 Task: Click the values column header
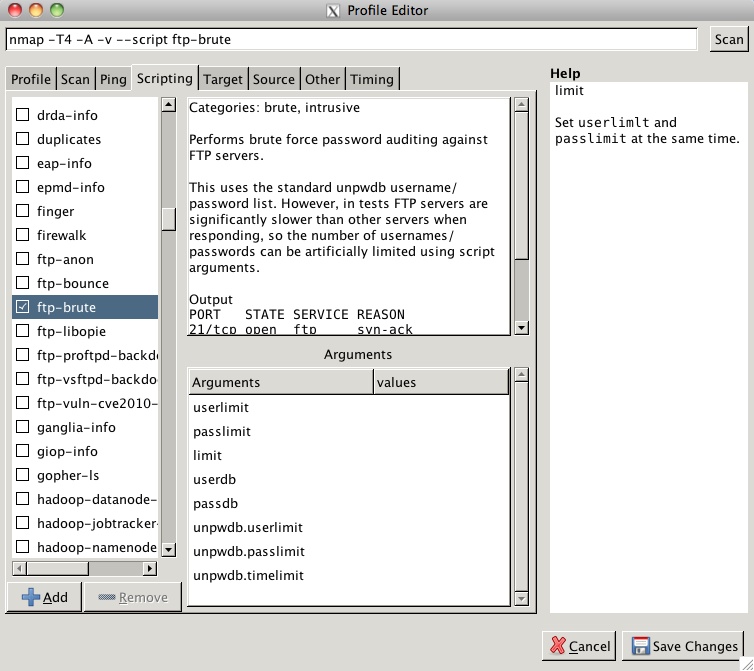pos(440,382)
